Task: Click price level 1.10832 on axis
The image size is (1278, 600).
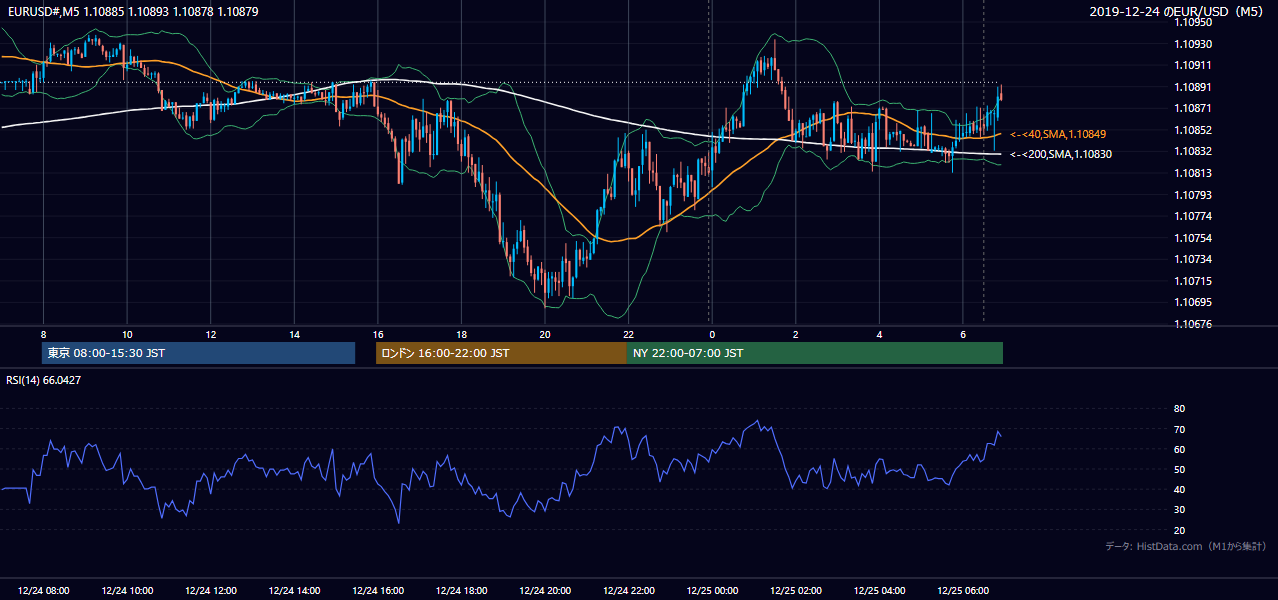Action: coord(1193,151)
